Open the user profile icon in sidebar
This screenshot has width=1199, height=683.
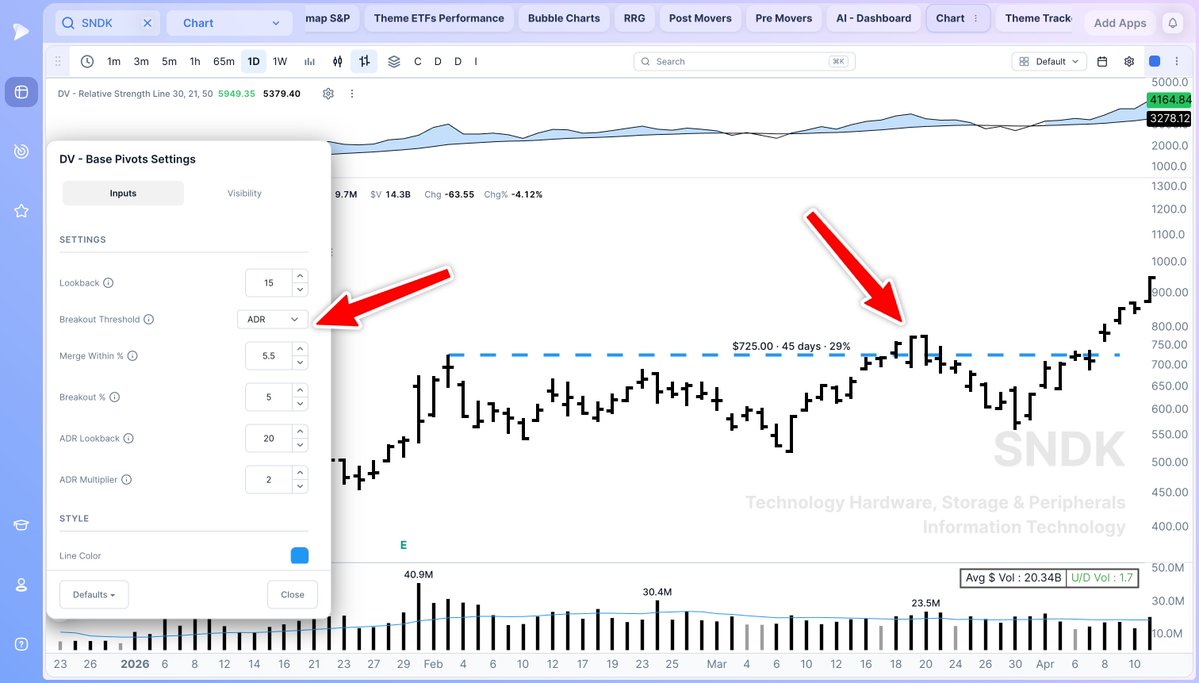coord(21,585)
